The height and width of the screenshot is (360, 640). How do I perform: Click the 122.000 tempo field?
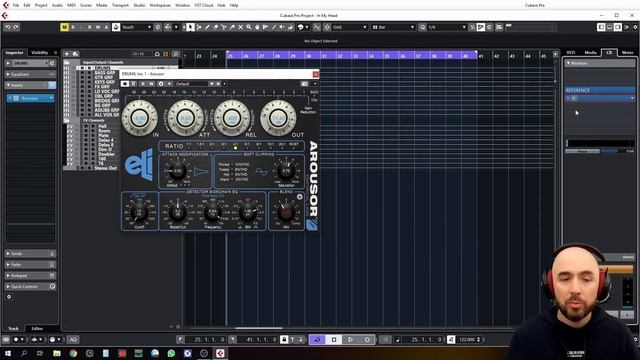[468, 340]
